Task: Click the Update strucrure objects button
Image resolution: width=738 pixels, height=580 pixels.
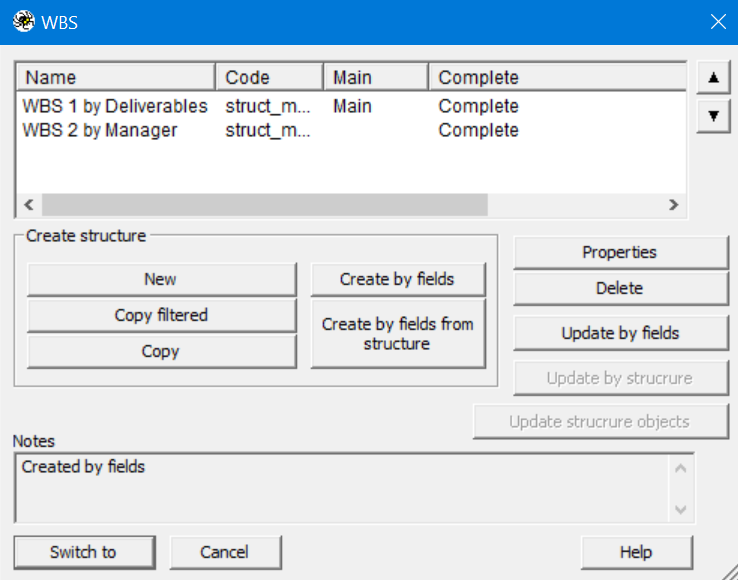Action: (x=601, y=422)
